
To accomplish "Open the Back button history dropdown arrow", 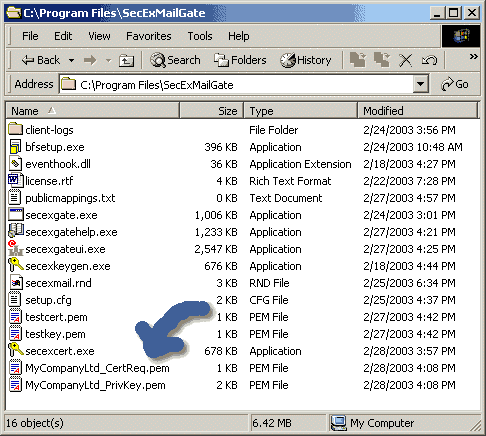I will click(x=71, y=60).
